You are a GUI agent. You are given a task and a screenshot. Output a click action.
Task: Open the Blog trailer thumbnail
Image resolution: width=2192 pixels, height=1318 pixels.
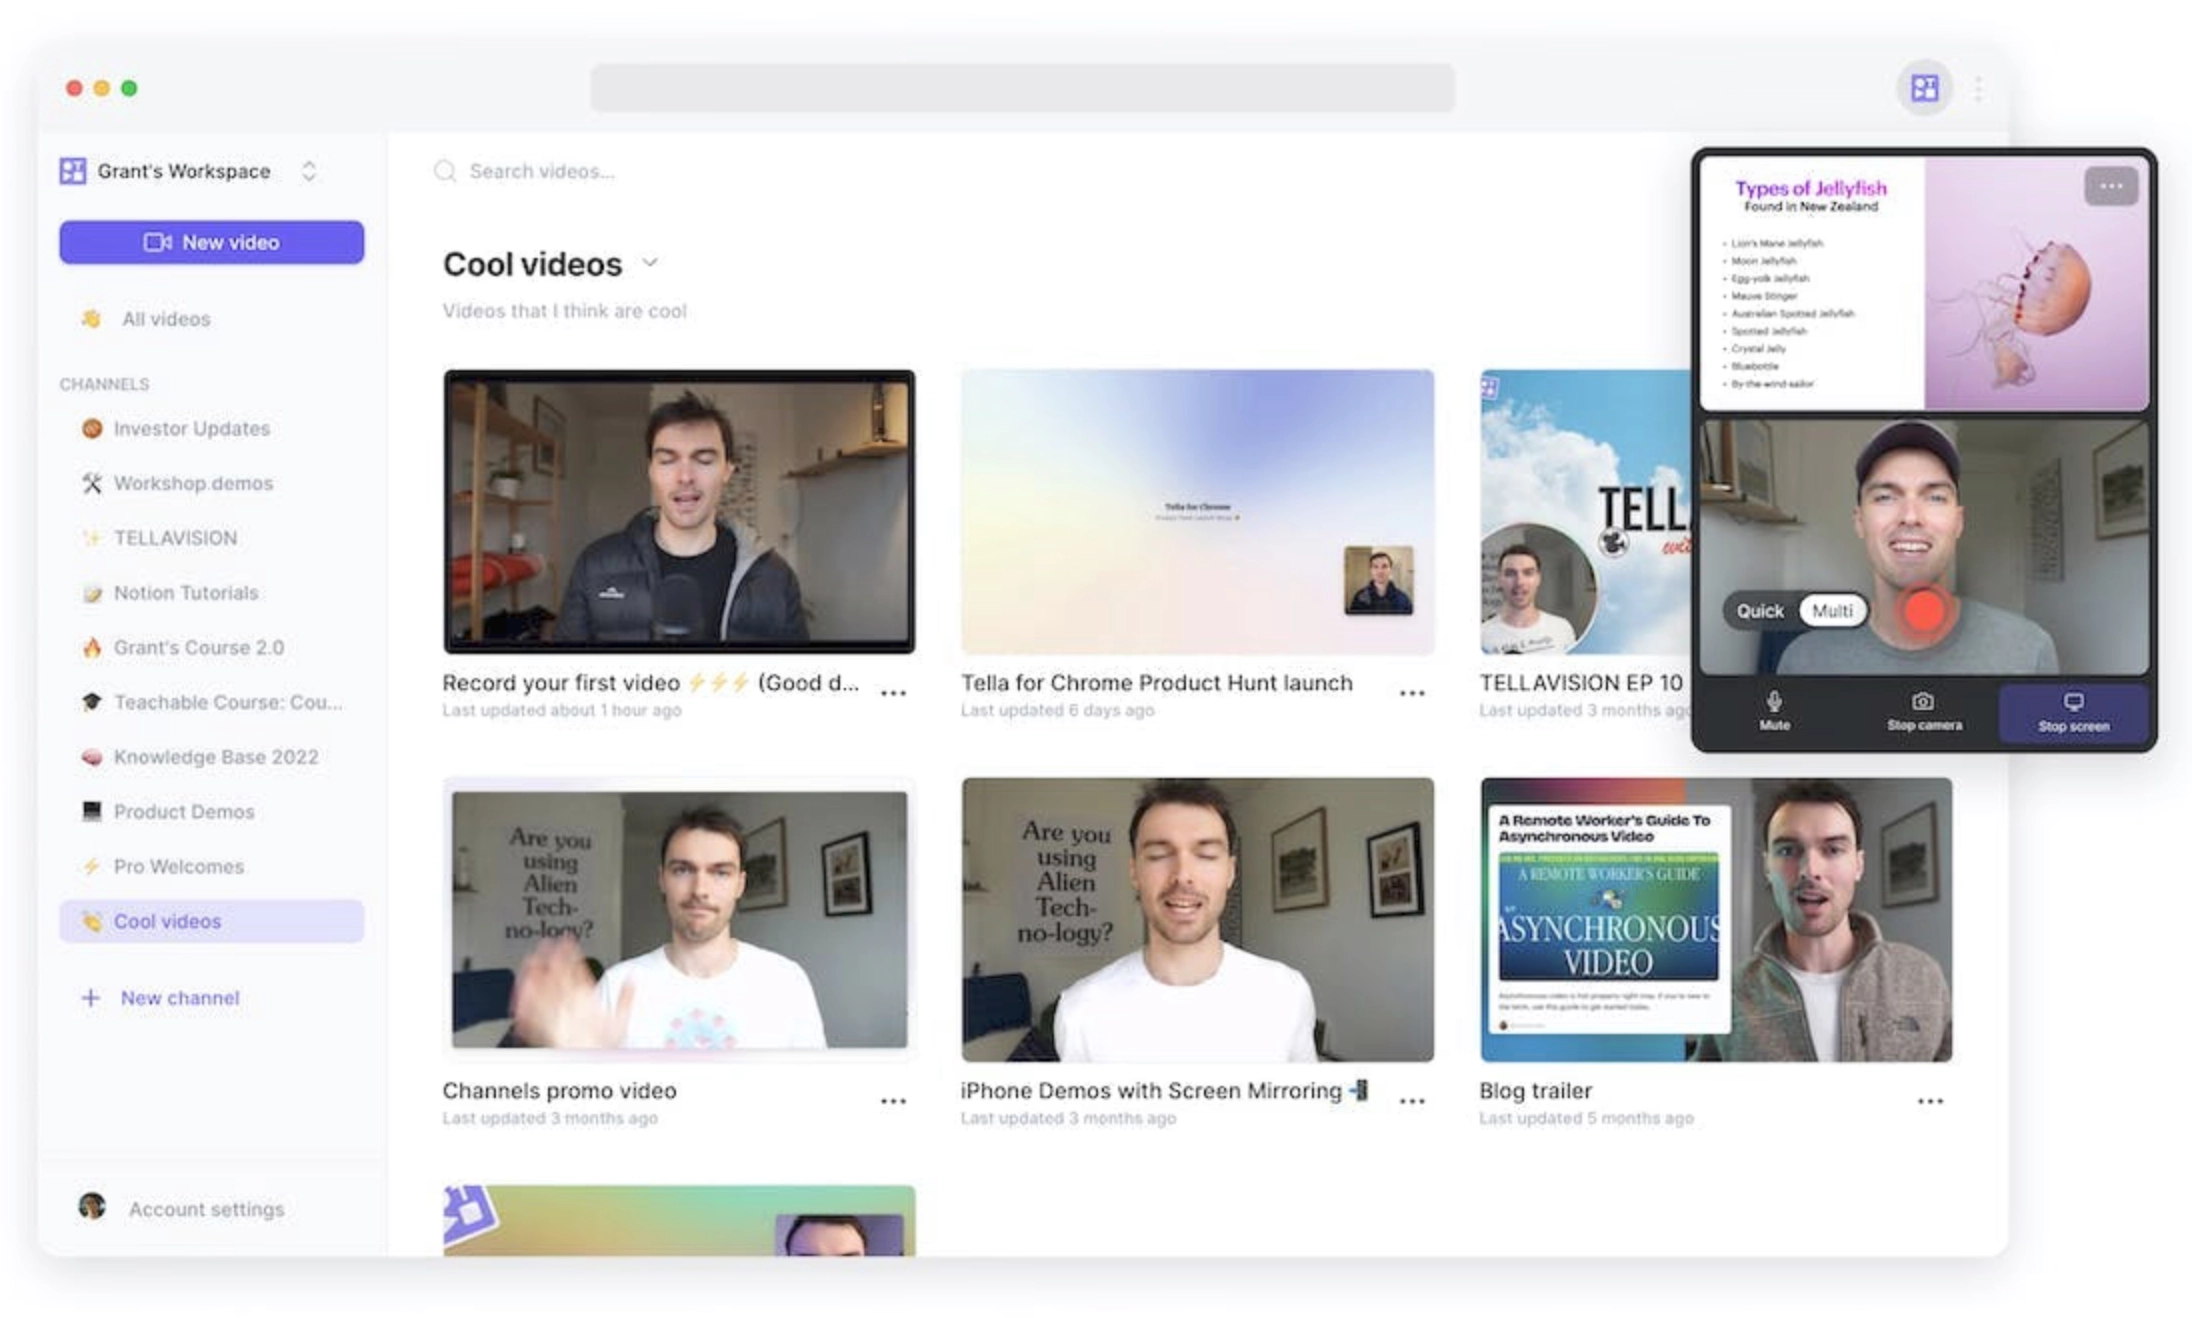tap(1716, 920)
